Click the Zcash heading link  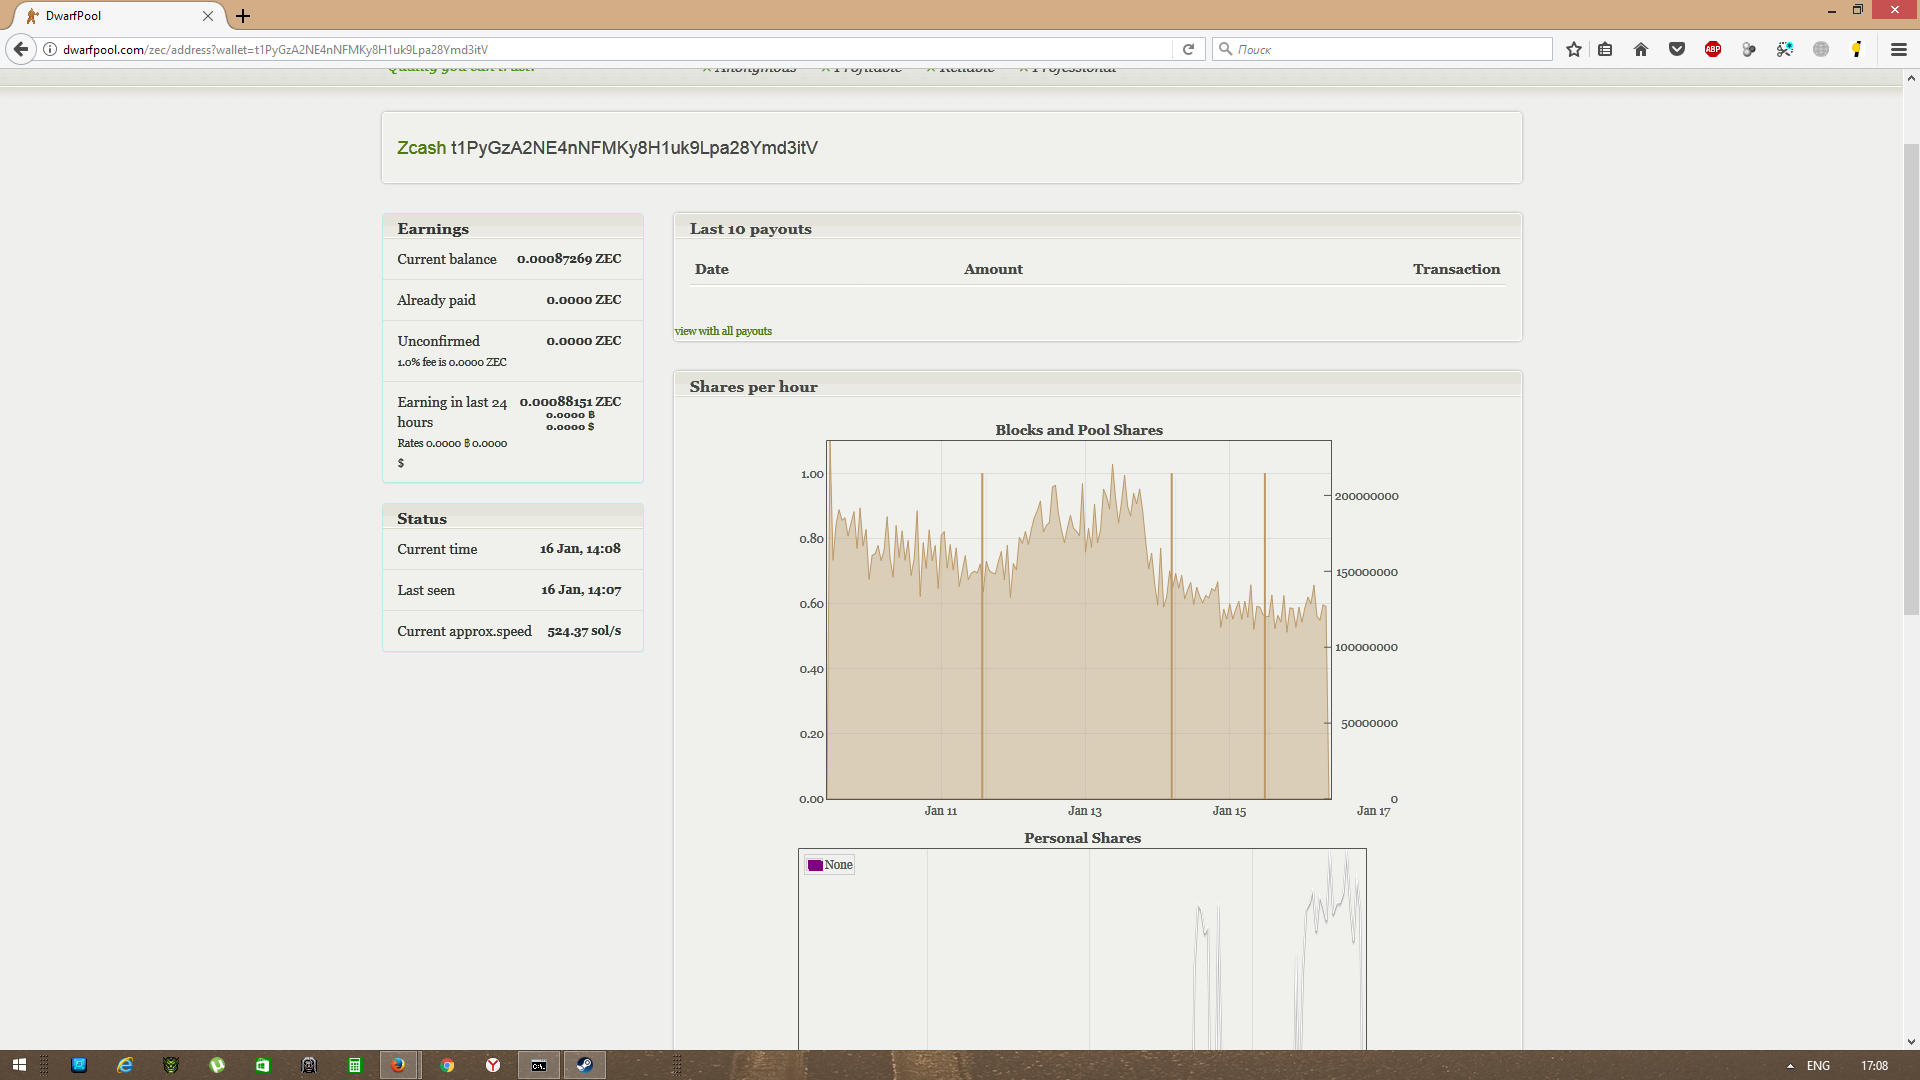tap(421, 148)
